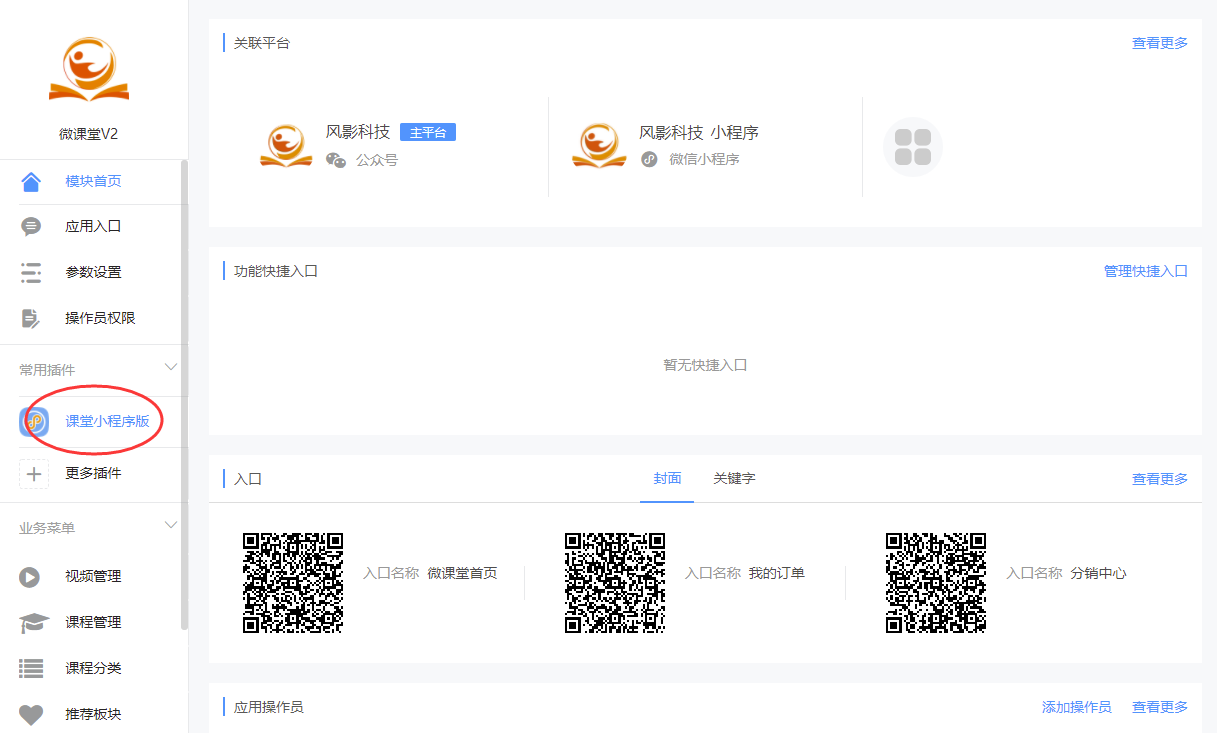Click the 微课堂V2 module title

[89, 134]
